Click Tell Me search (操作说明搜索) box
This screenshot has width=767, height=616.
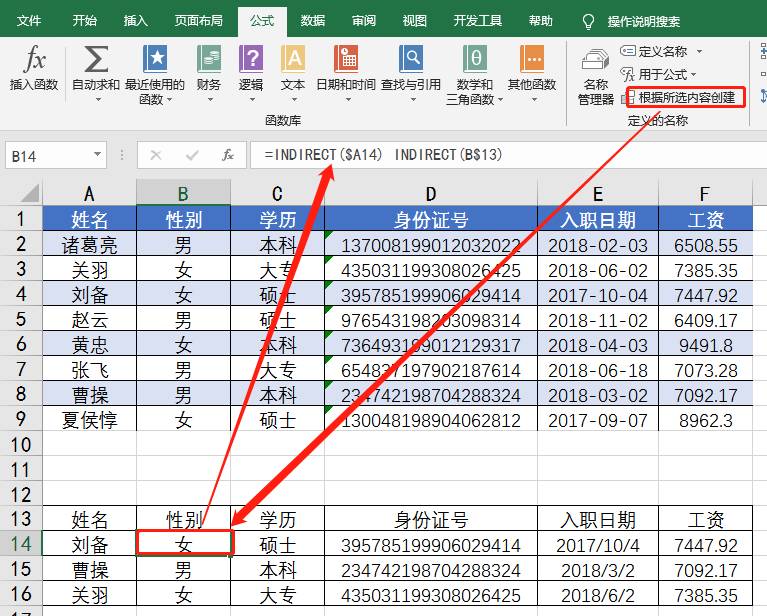[643, 21]
